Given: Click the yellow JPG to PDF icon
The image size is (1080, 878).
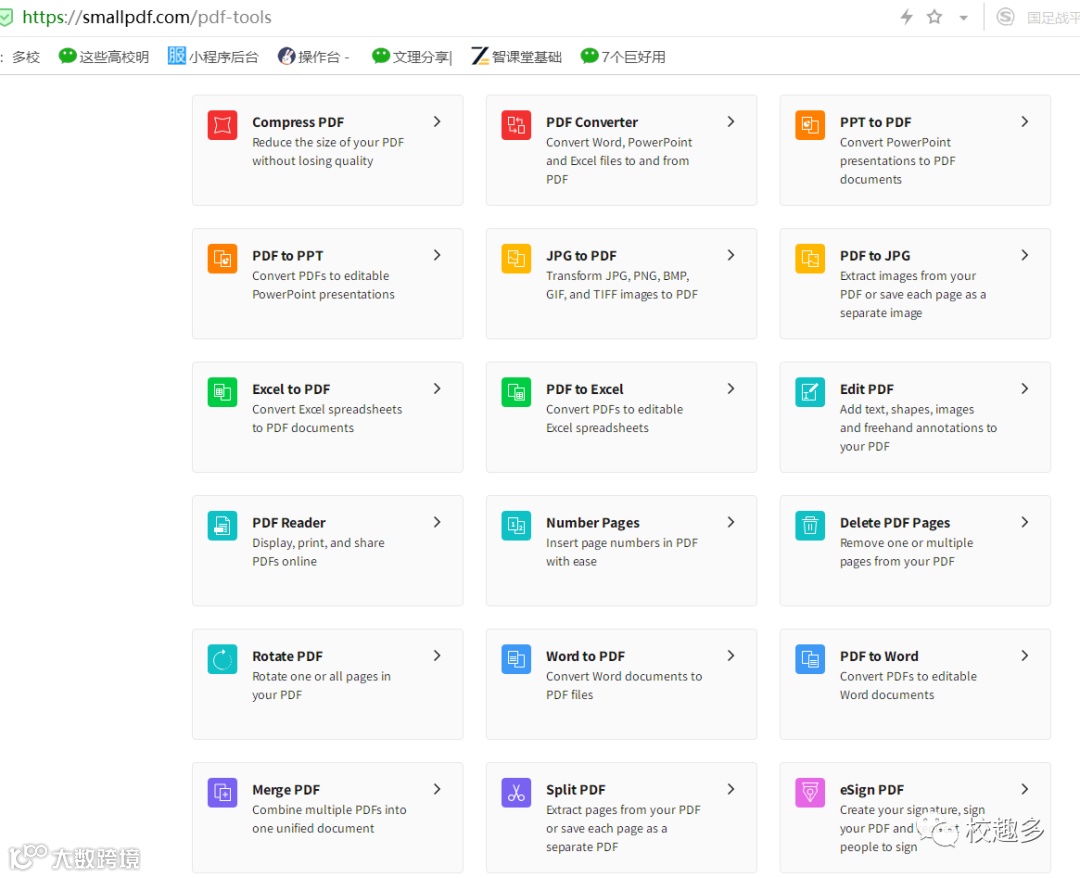Looking at the screenshot, I should [x=516, y=258].
